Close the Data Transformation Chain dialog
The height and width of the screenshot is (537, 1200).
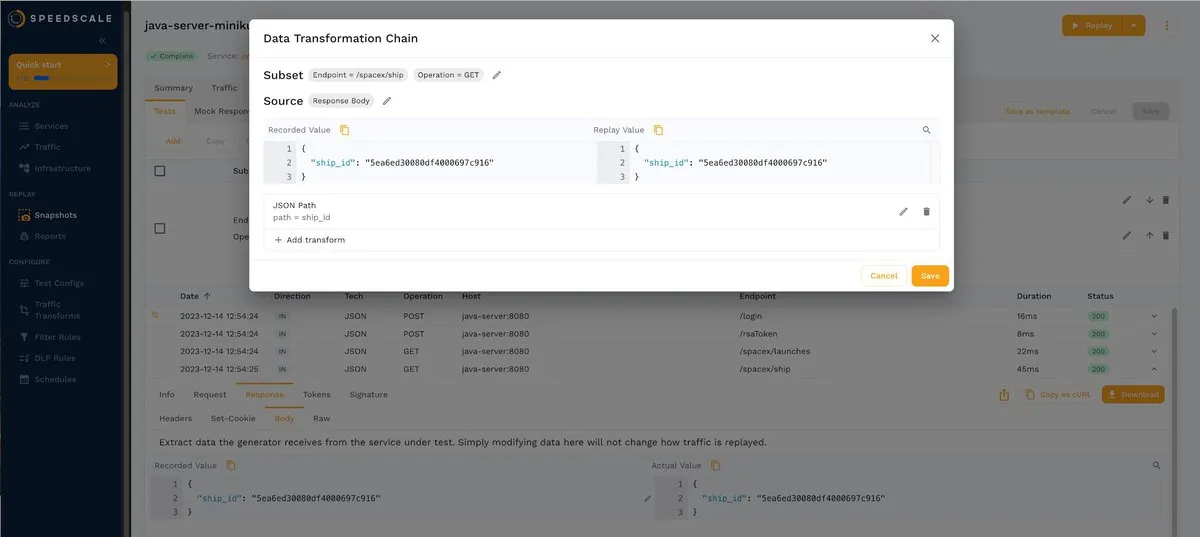(x=935, y=38)
